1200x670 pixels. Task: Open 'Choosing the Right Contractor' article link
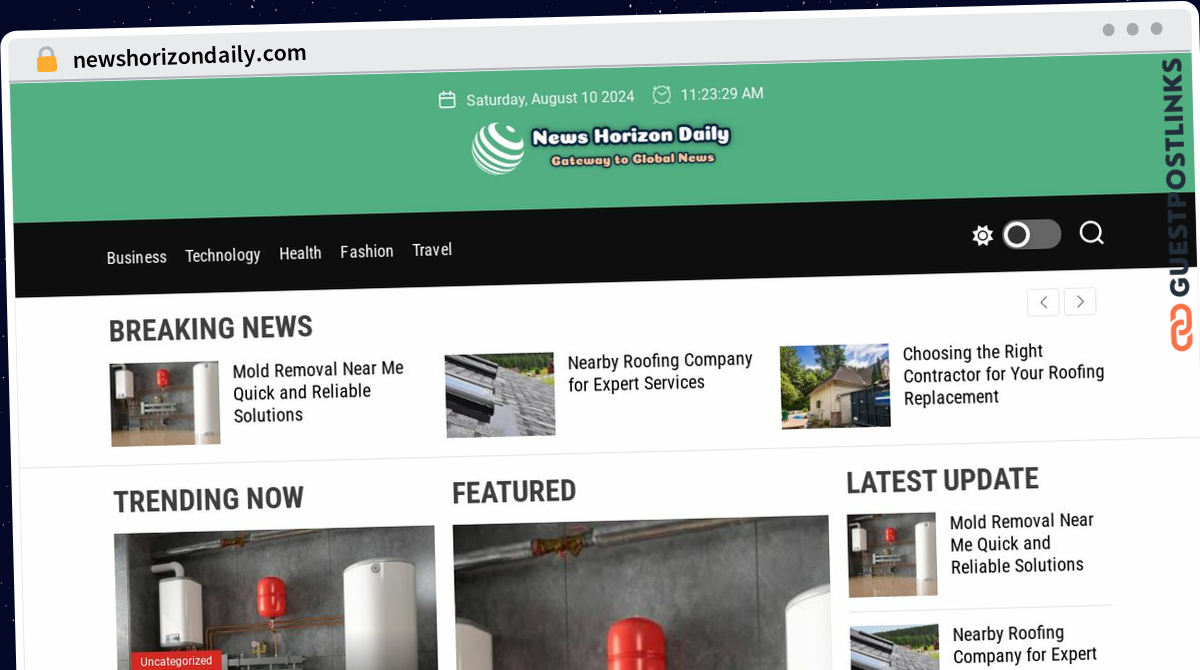click(1003, 375)
